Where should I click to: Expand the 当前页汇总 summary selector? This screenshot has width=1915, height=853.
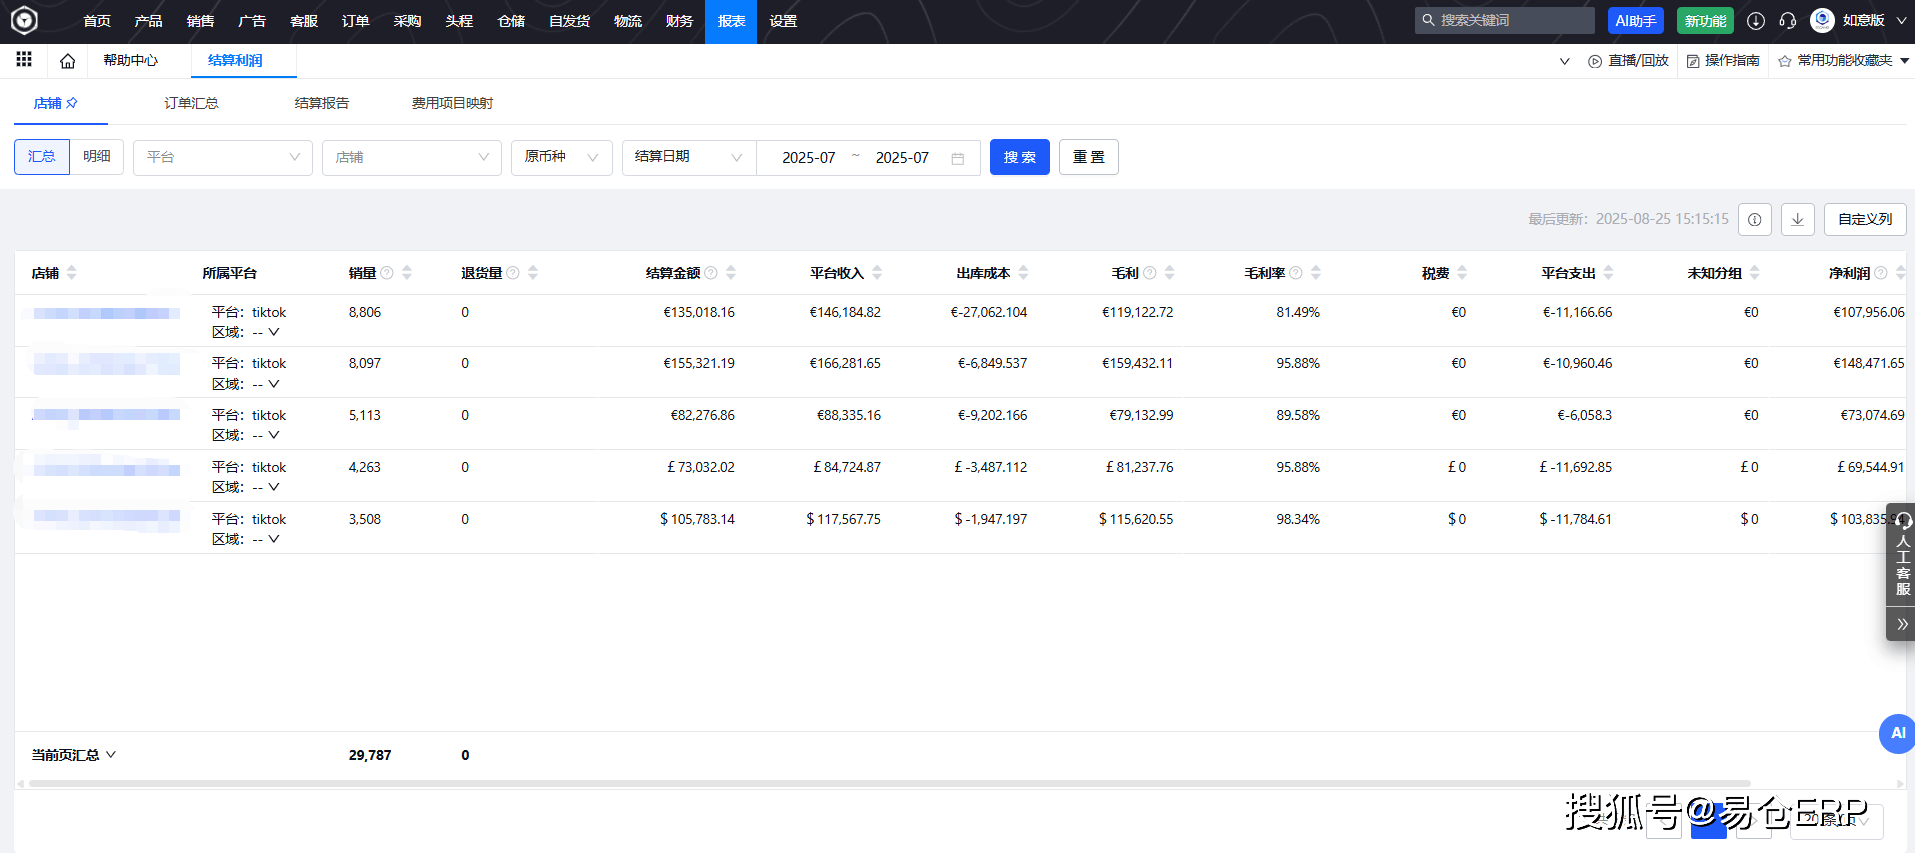click(x=74, y=755)
